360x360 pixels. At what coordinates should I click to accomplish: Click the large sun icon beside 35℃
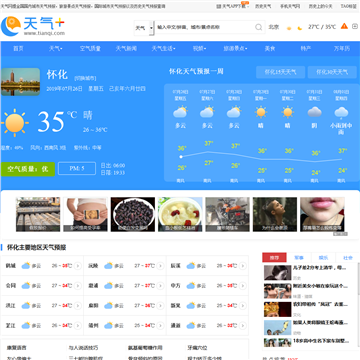pos(15,123)
